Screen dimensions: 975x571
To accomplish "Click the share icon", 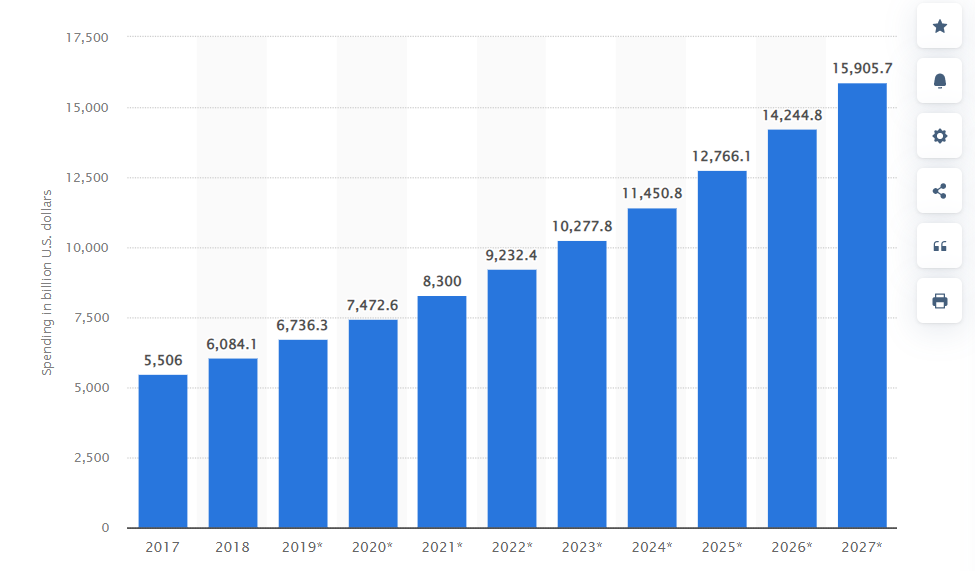I will click(939, 191).
